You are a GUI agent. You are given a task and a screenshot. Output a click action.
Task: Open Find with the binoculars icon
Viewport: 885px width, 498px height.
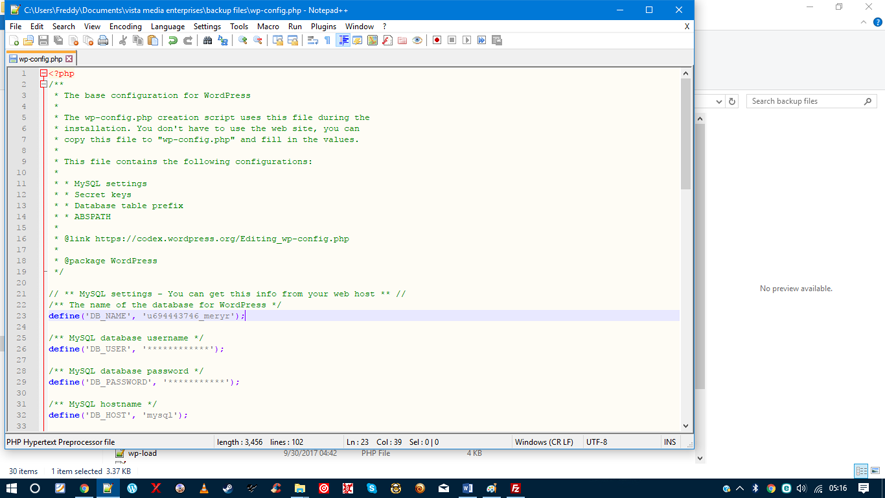[x=207, y=40]
